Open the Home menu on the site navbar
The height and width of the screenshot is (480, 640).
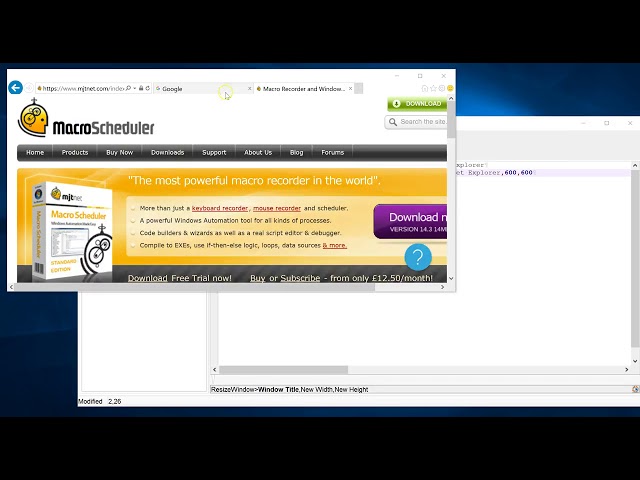(x=35, y=152)
